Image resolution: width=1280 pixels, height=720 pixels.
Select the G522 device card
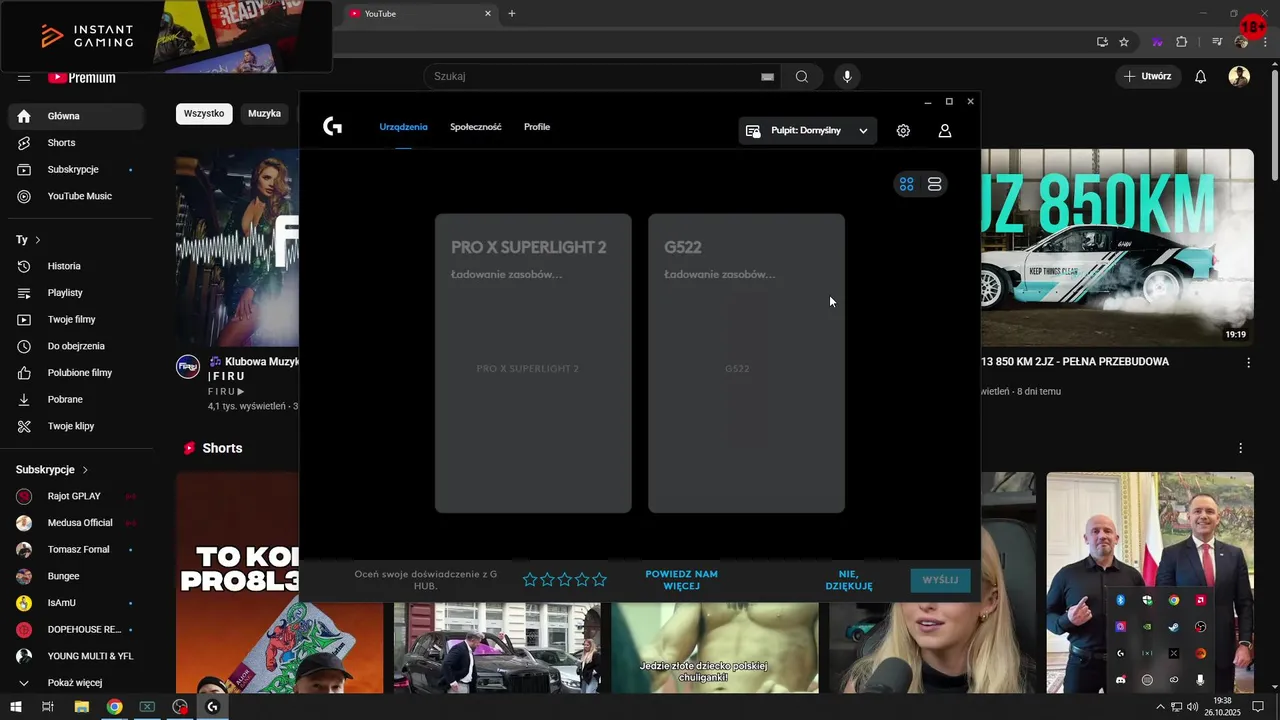746,363
